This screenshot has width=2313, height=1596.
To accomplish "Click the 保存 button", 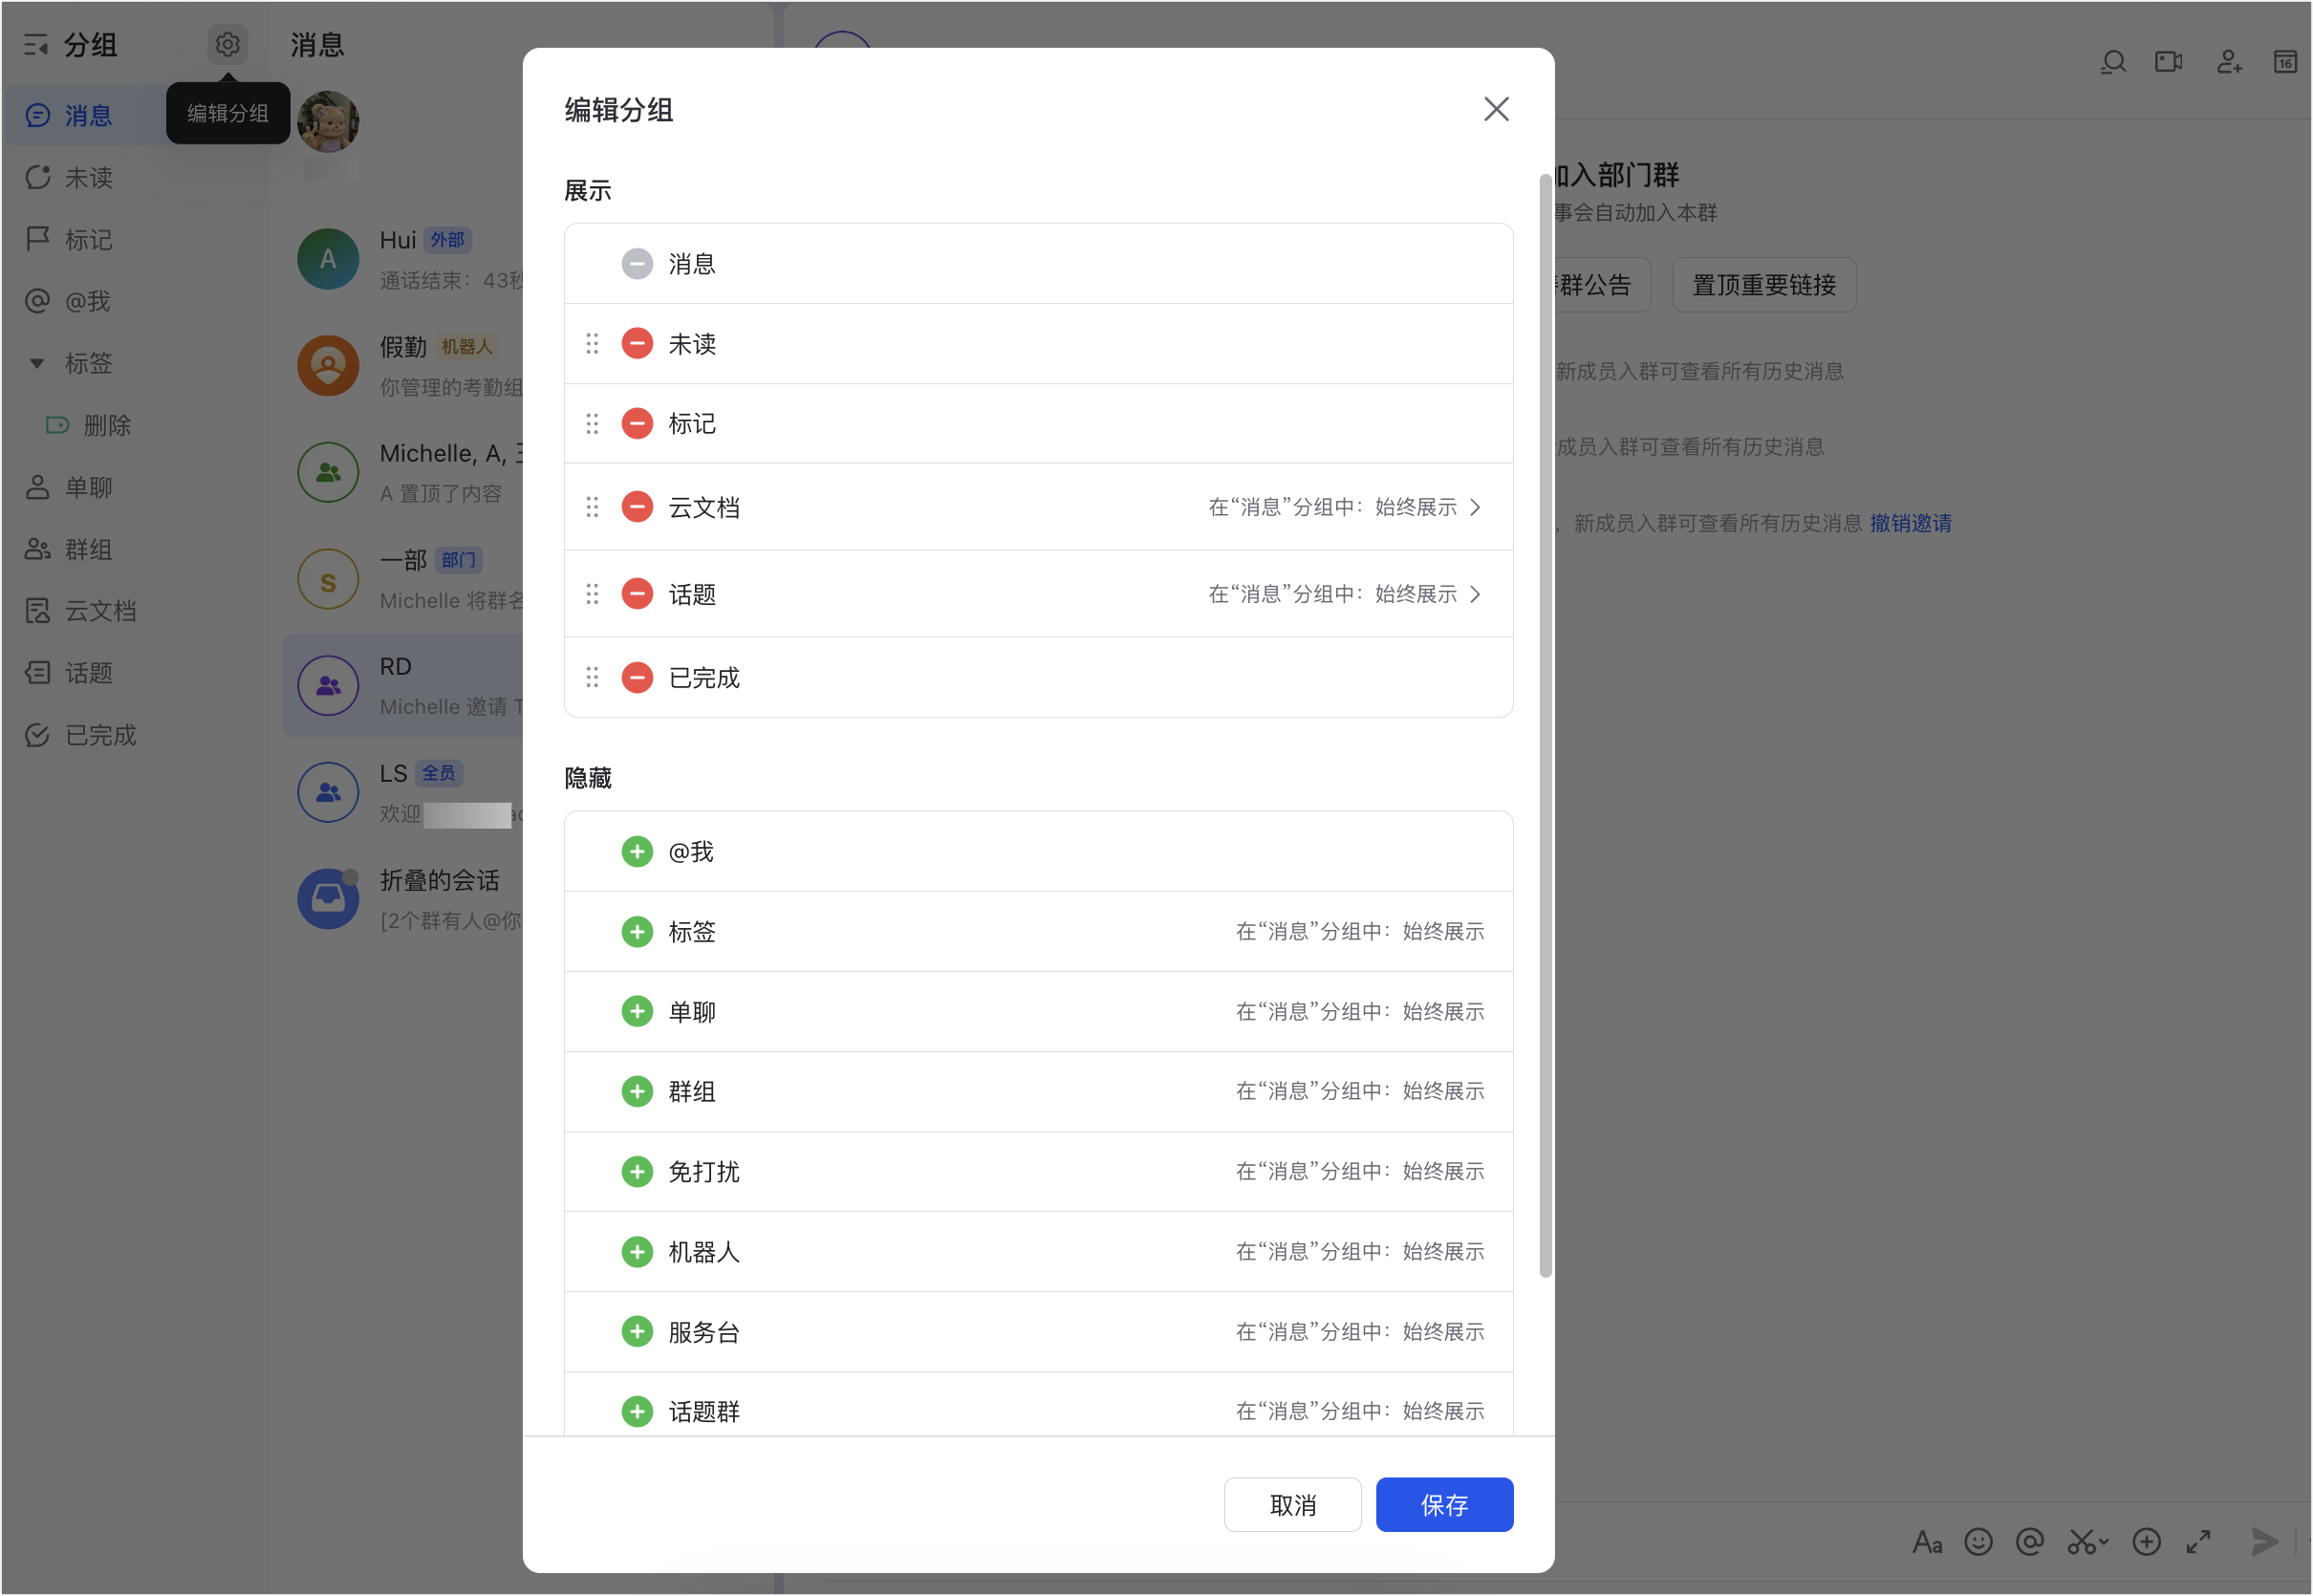I will (1444, 1504).
